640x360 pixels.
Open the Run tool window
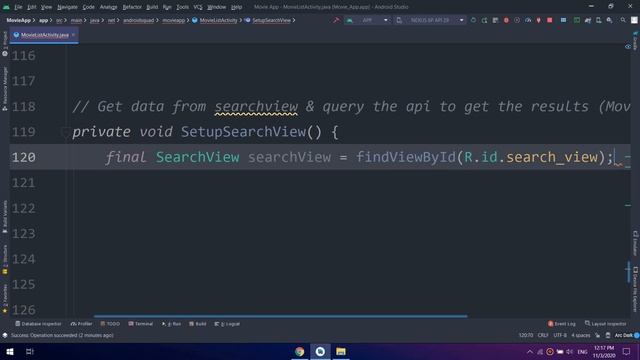(171, 324)
